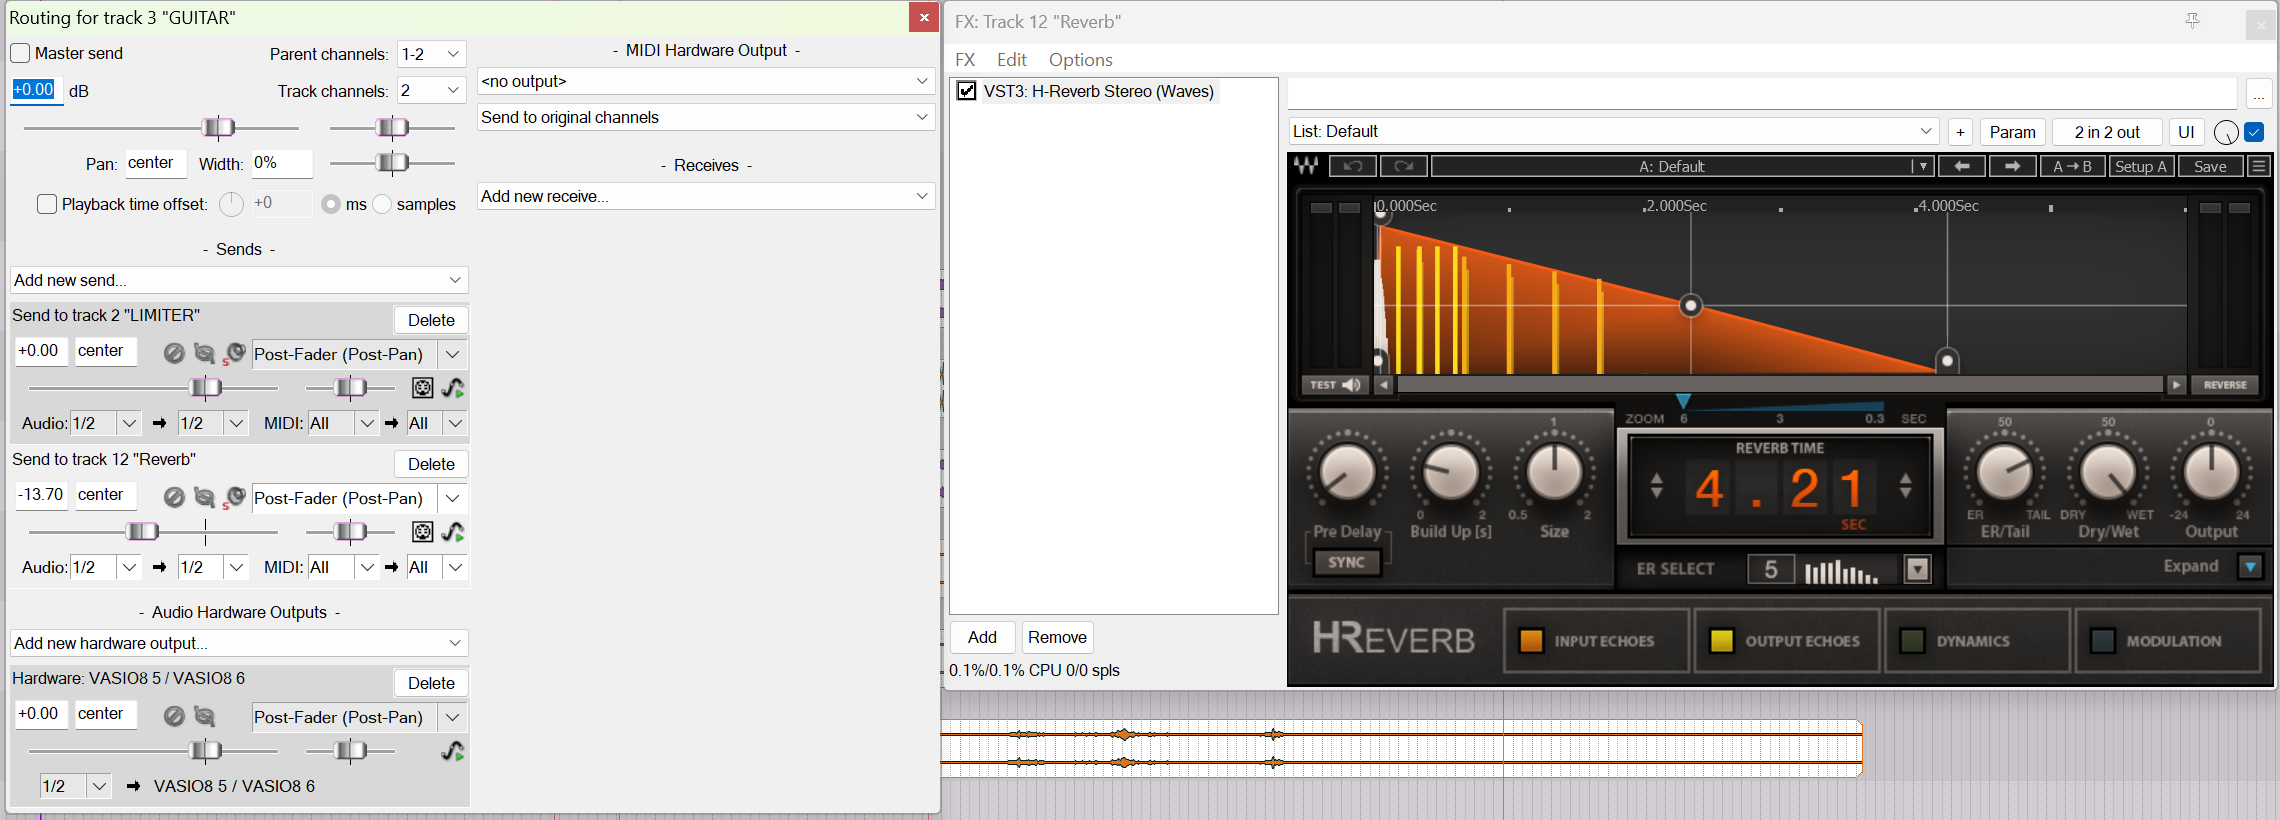
Task: Copy setup A to B in H-Reverb
Action: tap(2073, 166)
